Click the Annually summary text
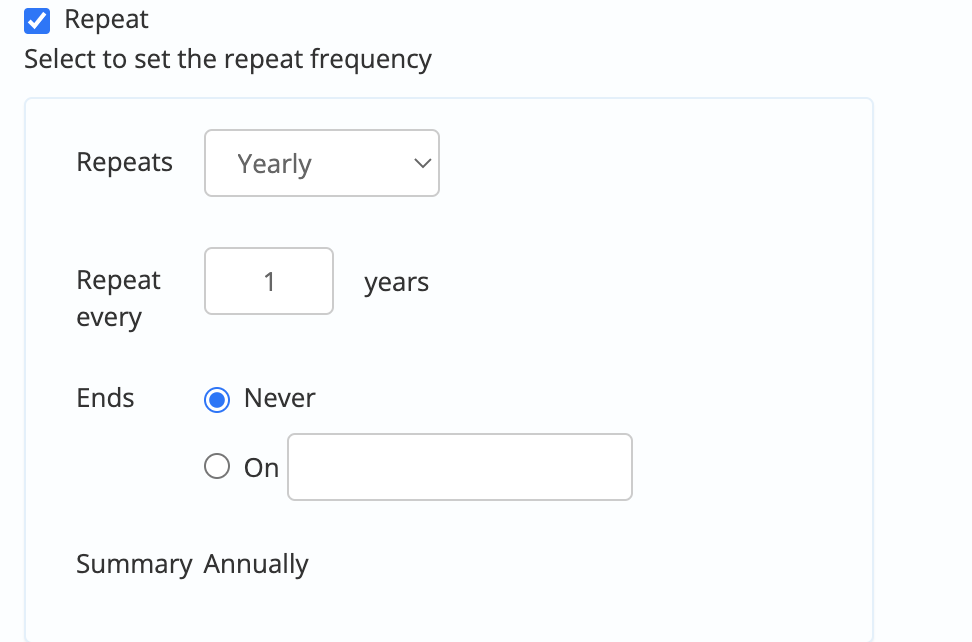Image resolution: width=972 pixels, height=642 pixels. point(256,564)
